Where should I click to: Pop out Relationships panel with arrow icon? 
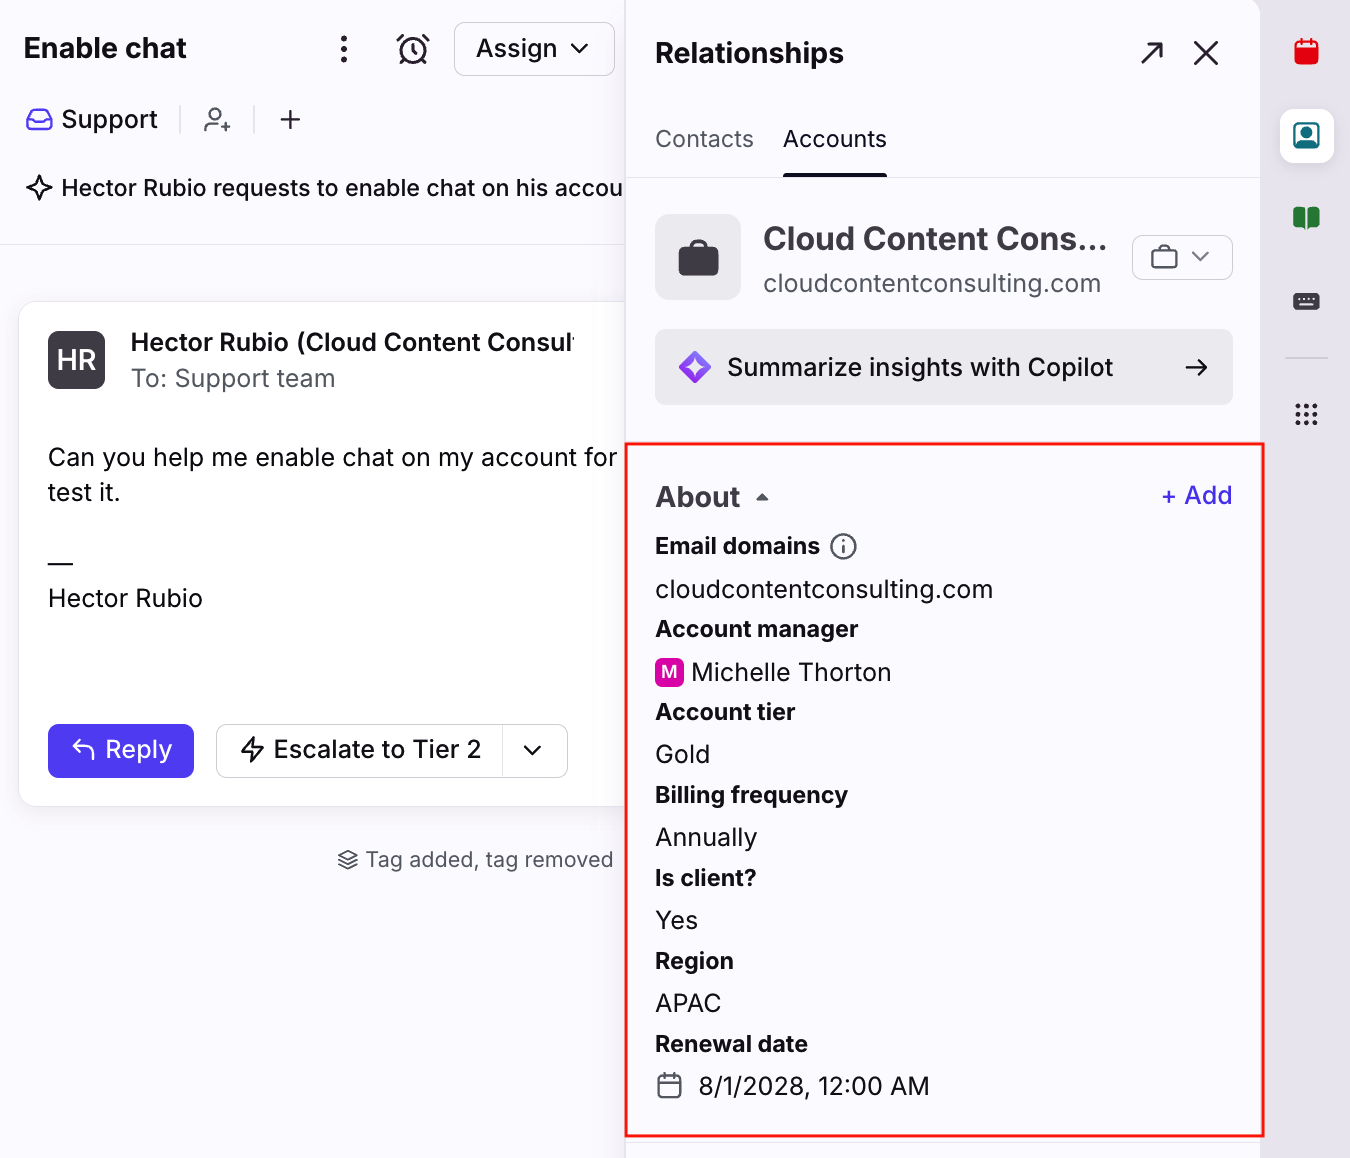pos(1152,53)
